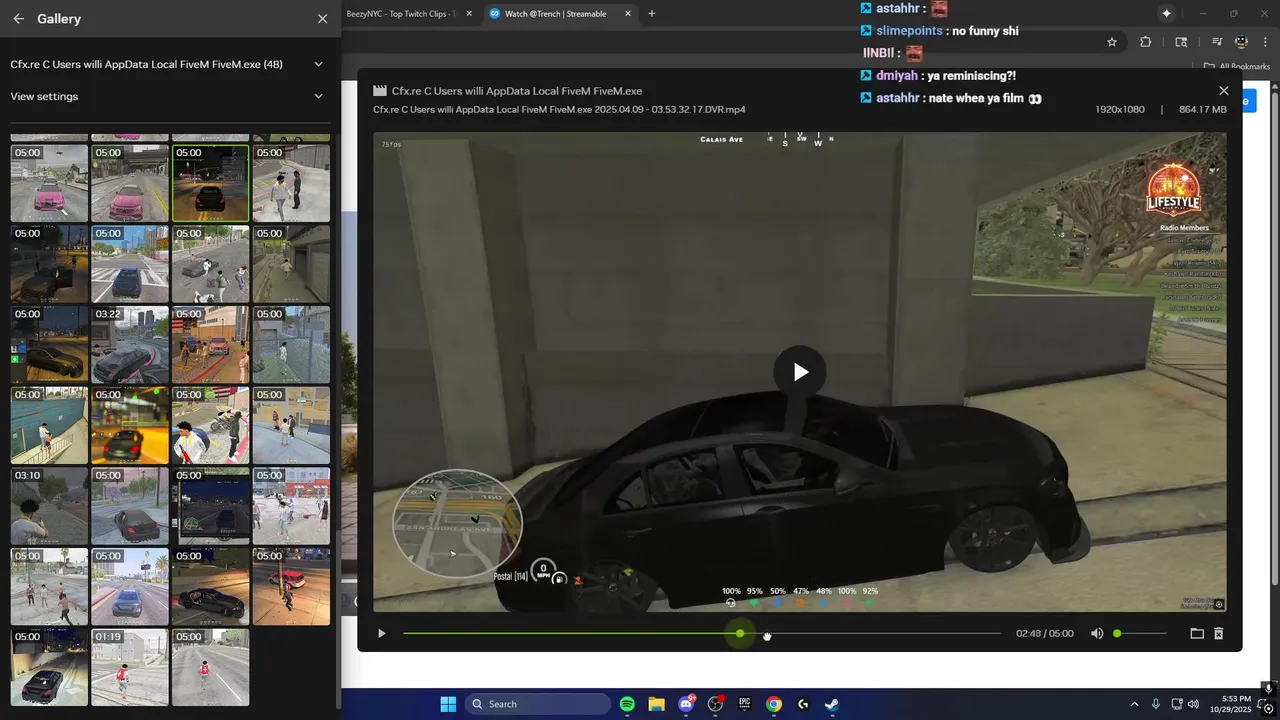Open the 03:10 clip thumbnail
The height and width of the screenshot is (720, 1280).
click(49, 506)
